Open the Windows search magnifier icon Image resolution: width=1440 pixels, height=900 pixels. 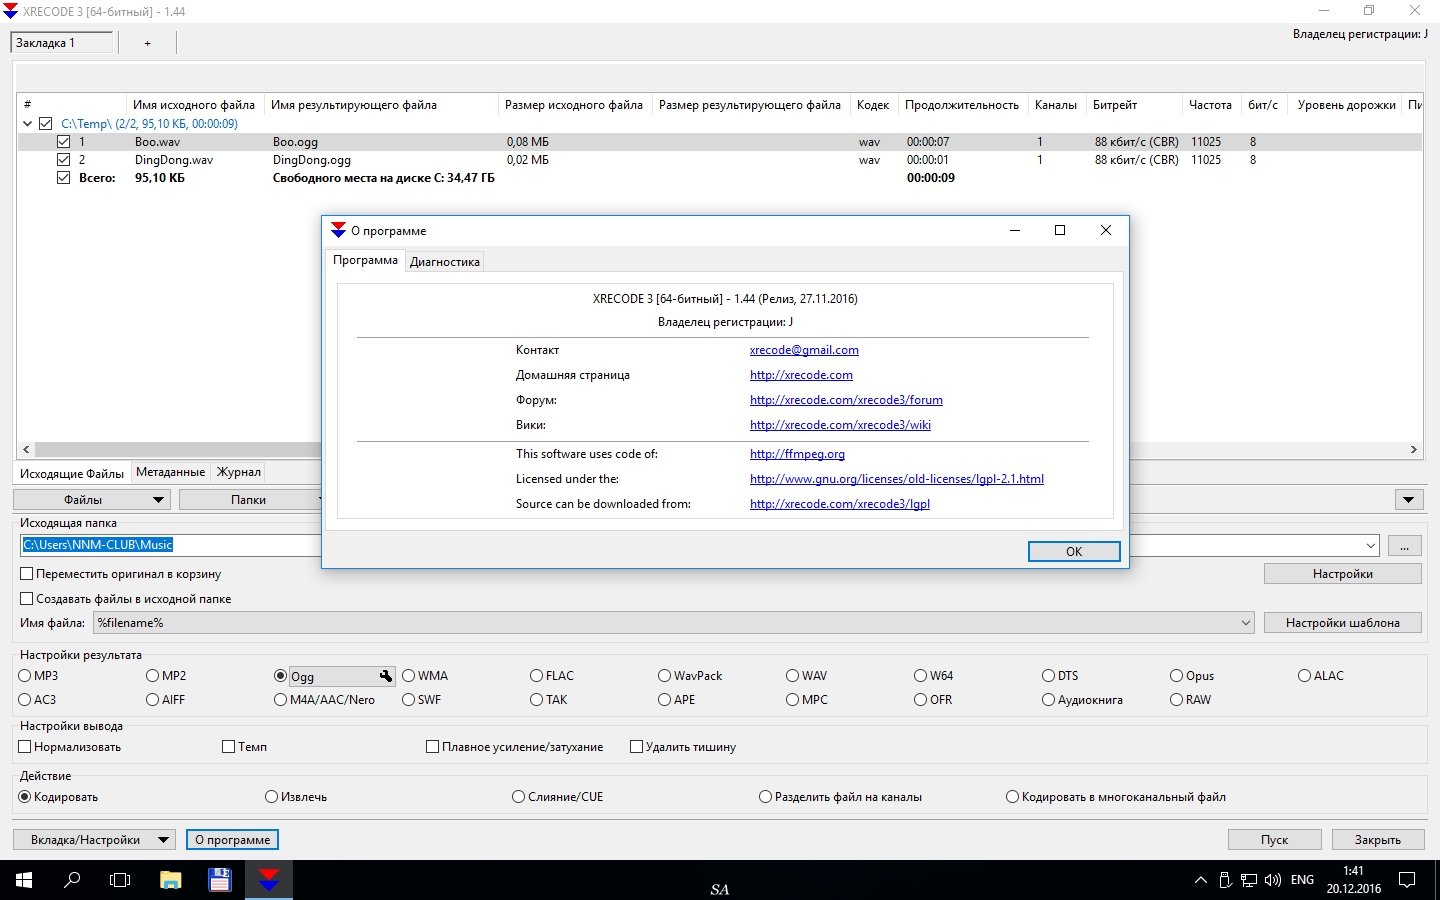pyautogui.click(x=72, y=880)
